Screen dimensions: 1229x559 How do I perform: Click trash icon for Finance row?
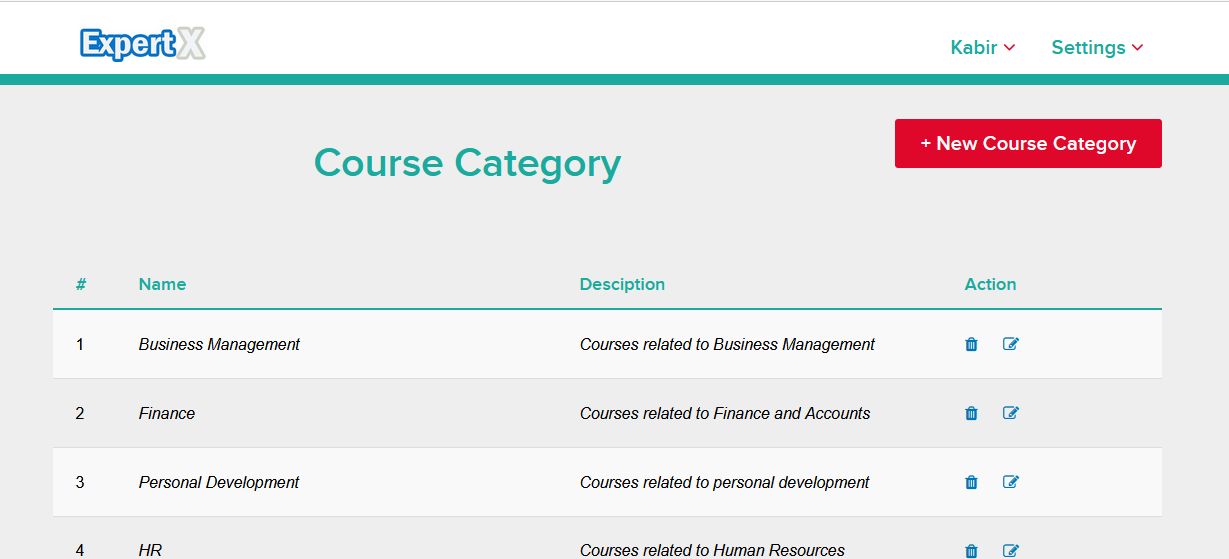click(x=971, y=413)
